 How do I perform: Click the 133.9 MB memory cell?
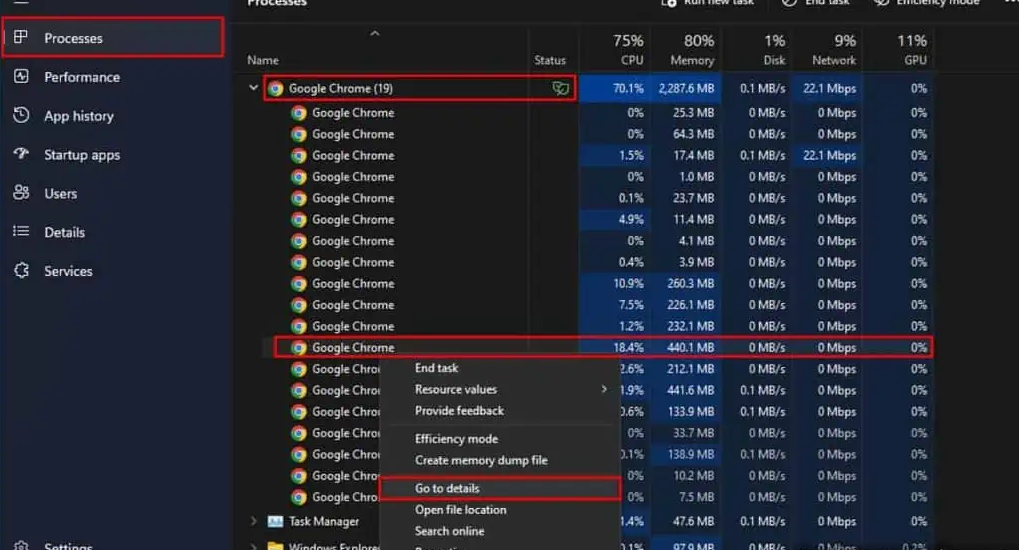[x=686, y=412]
